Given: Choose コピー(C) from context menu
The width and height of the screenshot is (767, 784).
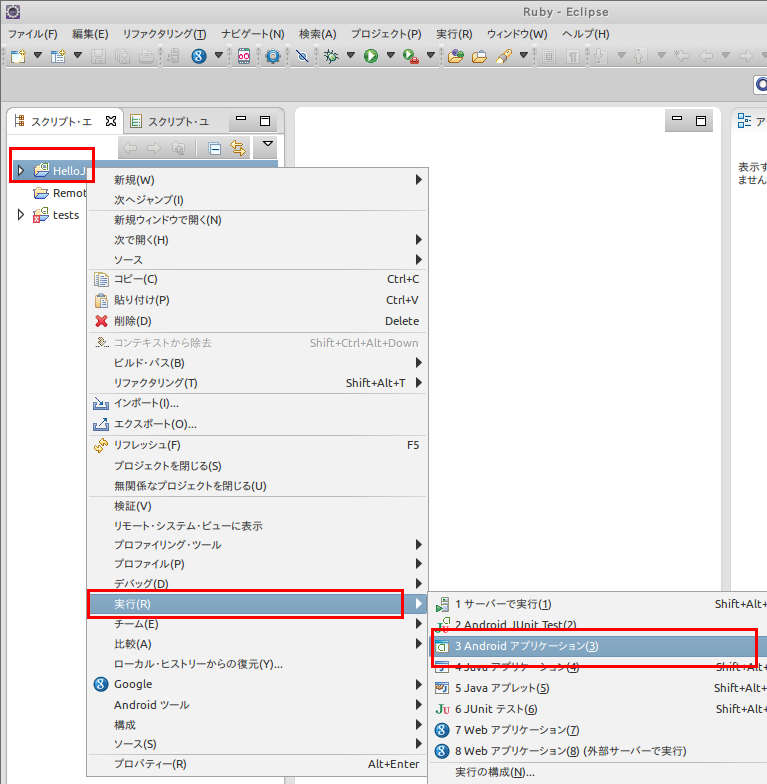Looking at the screenshot, I should [258, 279].
